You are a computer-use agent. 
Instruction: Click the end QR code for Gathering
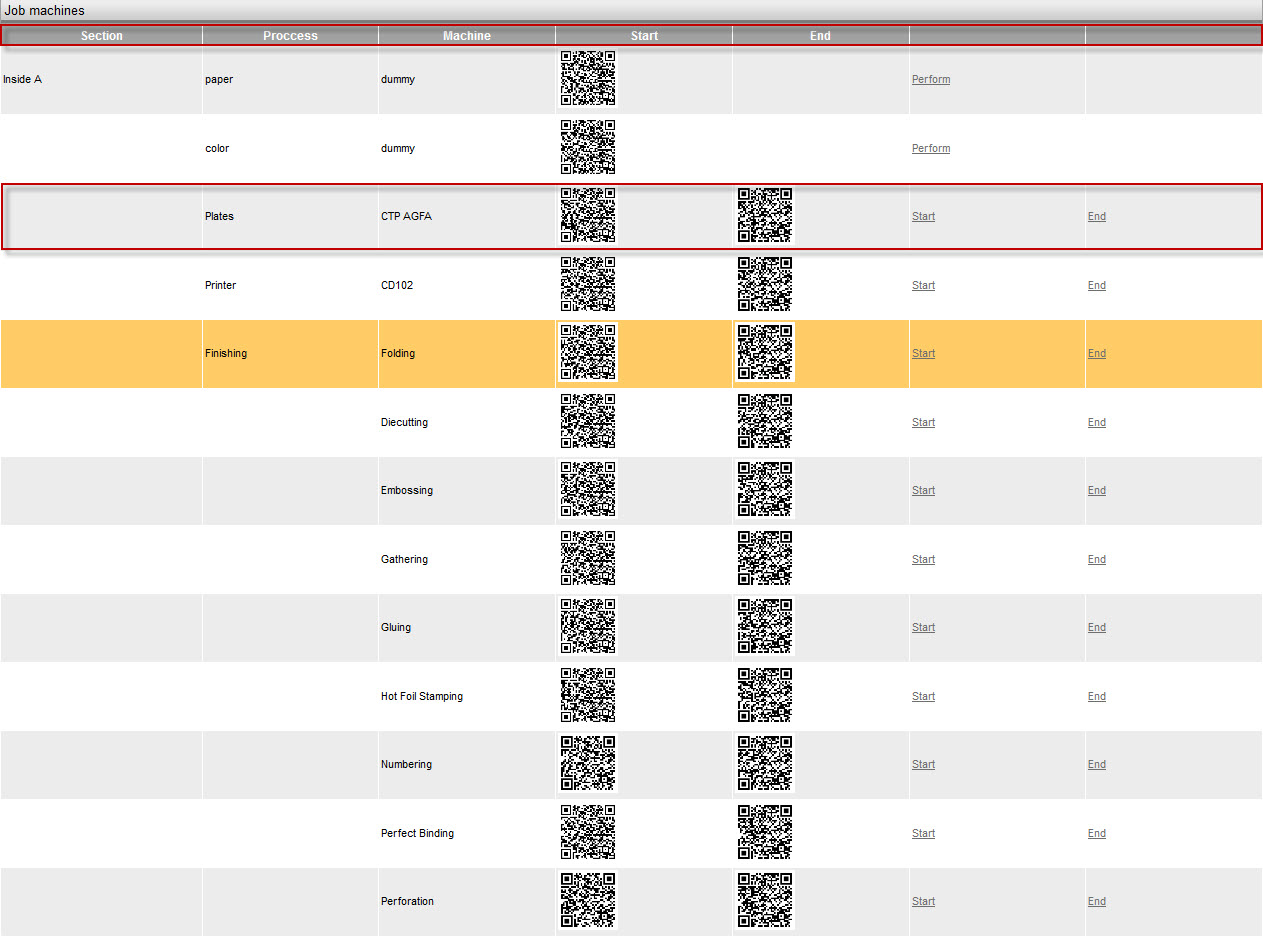pos(765,558)
